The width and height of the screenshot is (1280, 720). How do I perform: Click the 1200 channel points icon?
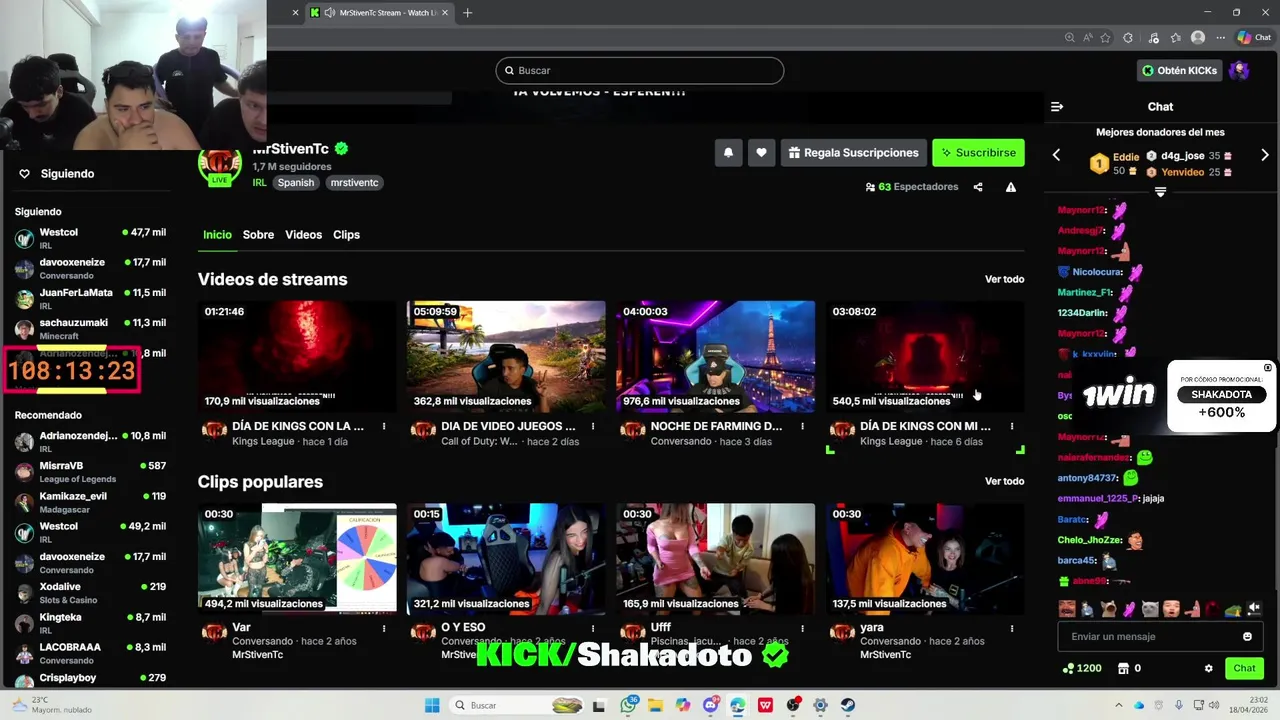[x=1069, y=668]
